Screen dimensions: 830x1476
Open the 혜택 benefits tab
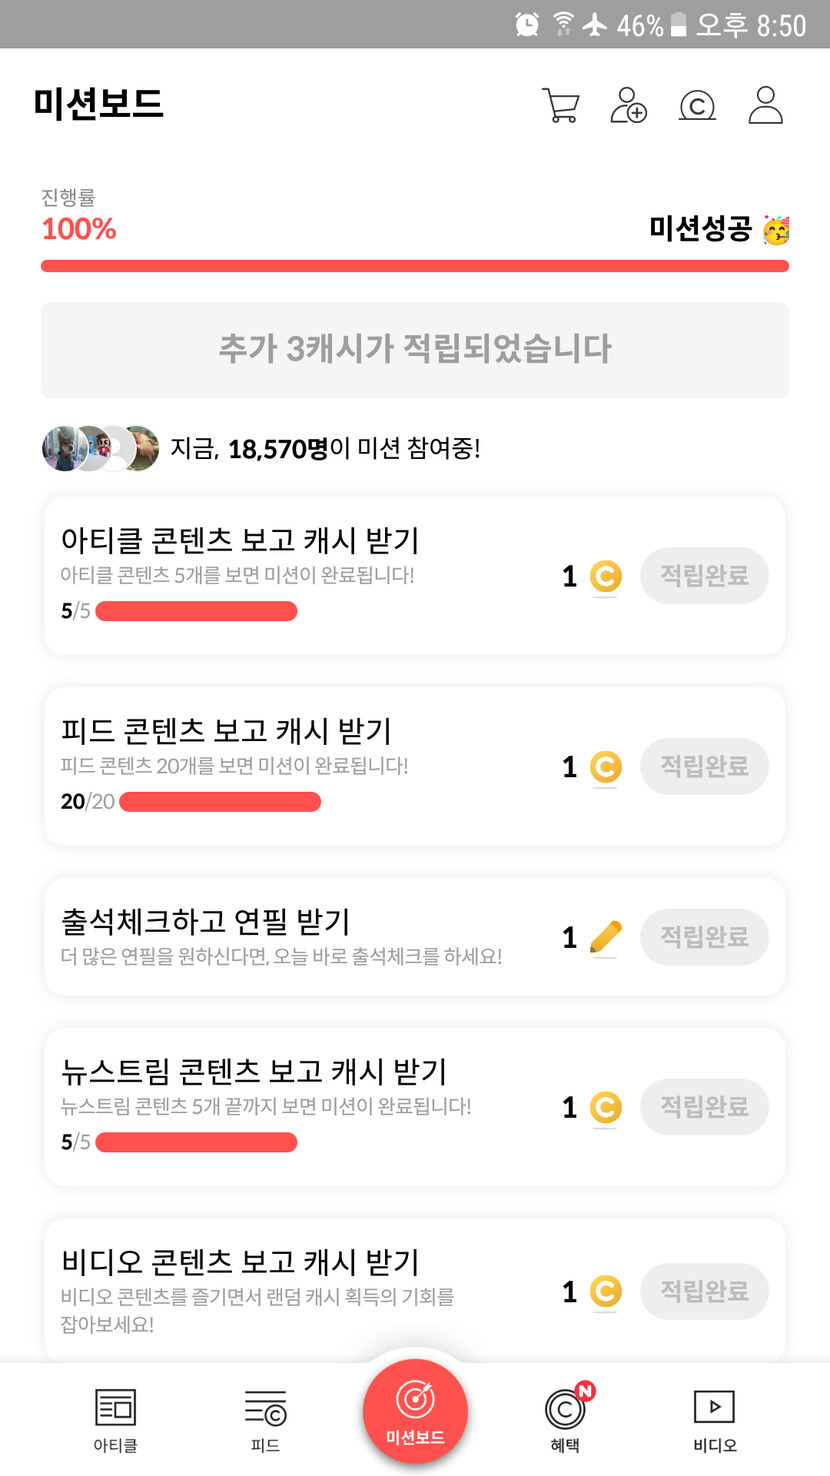(x=565, y=1418)
